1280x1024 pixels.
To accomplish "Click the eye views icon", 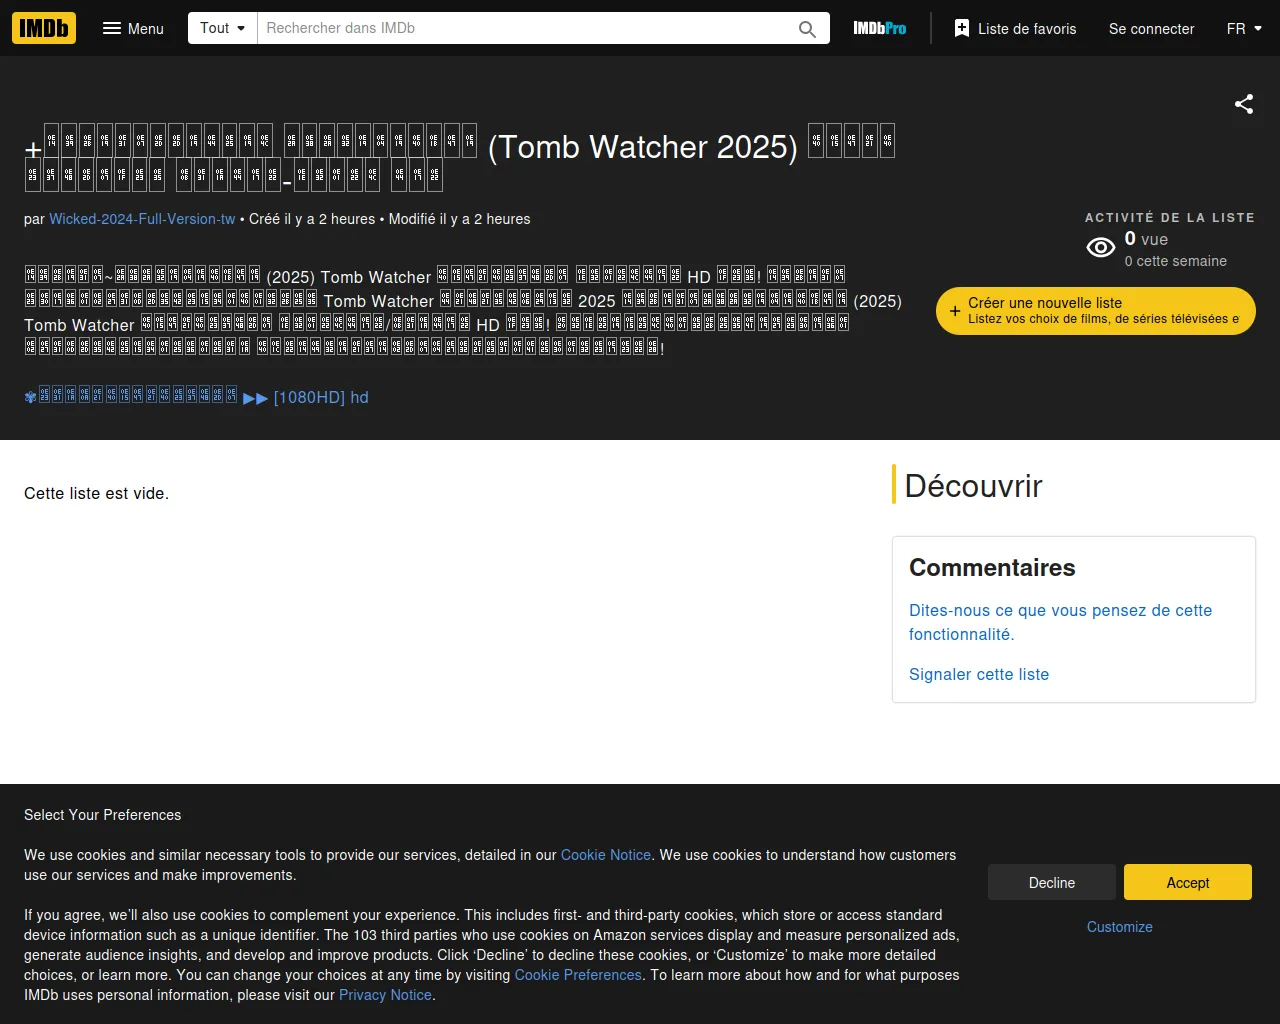I will pos(1100,248).
